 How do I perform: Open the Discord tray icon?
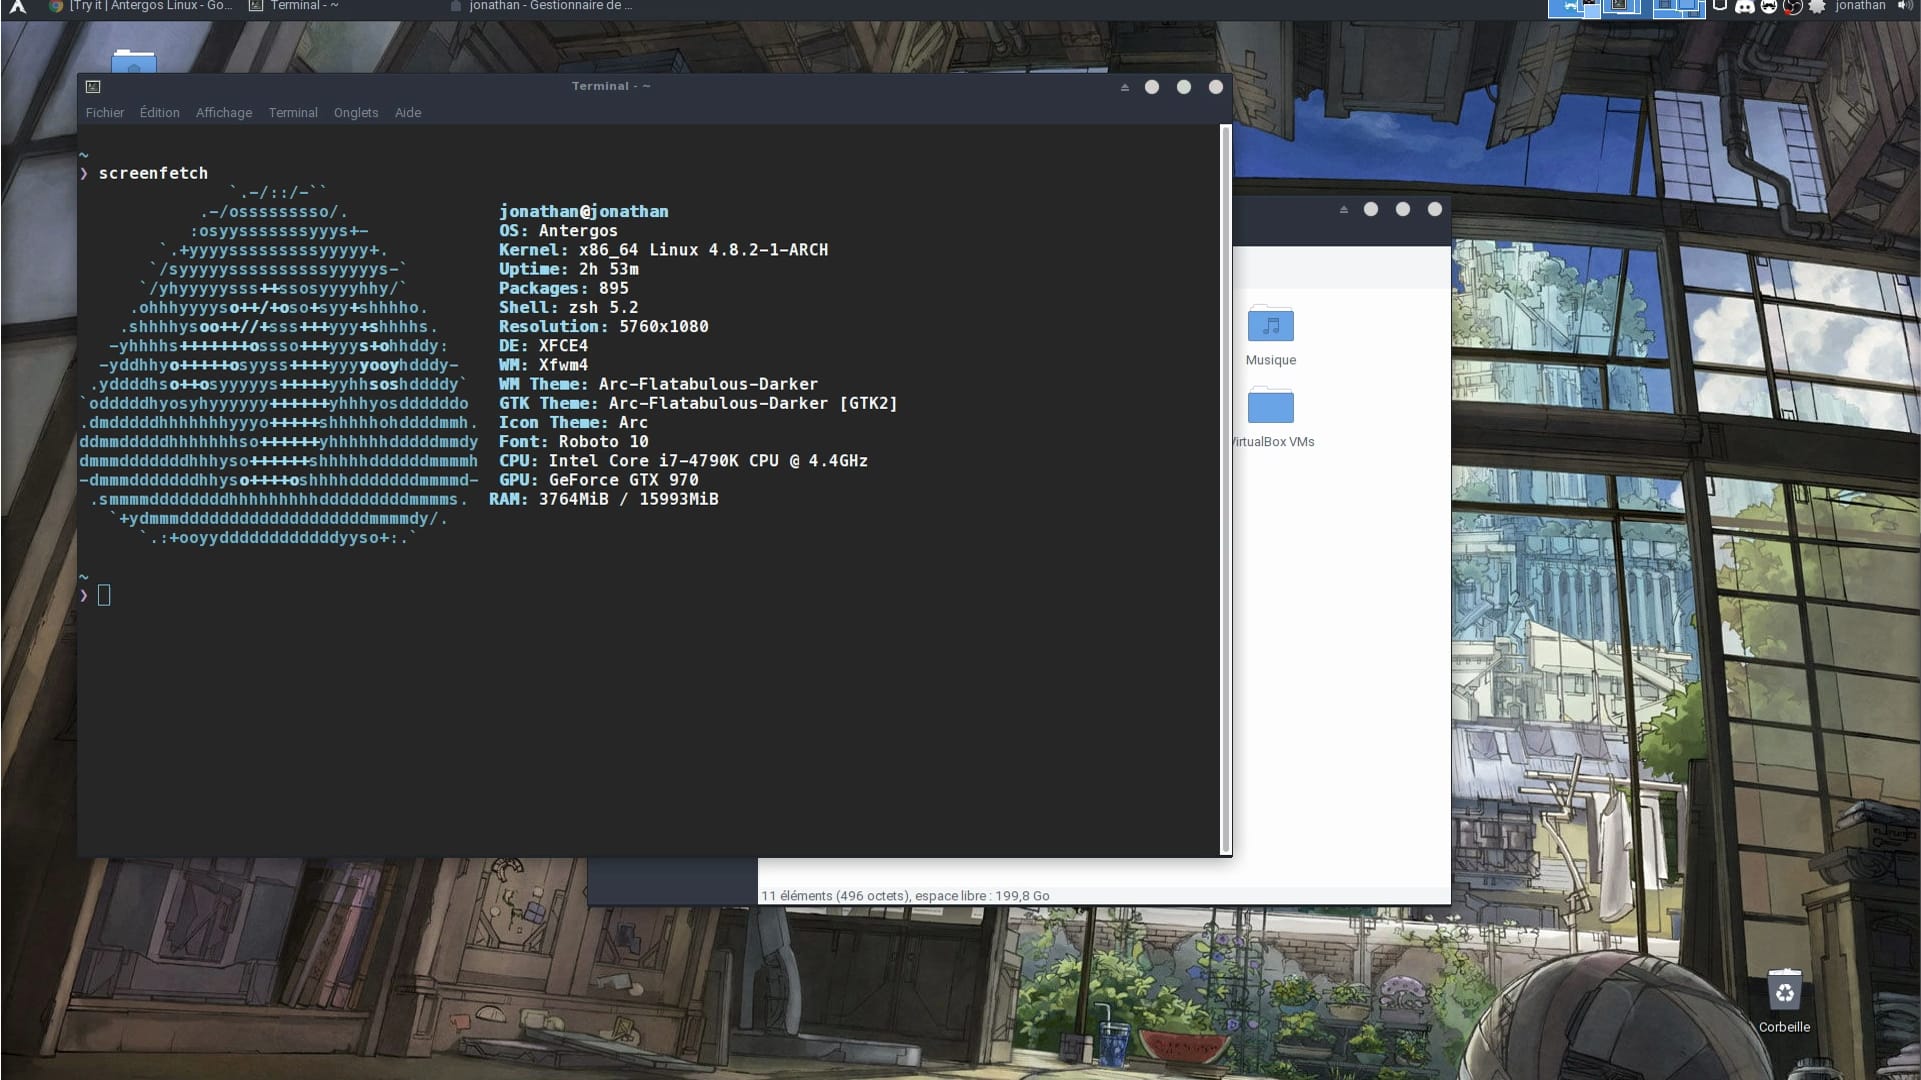coord(1745,6)
